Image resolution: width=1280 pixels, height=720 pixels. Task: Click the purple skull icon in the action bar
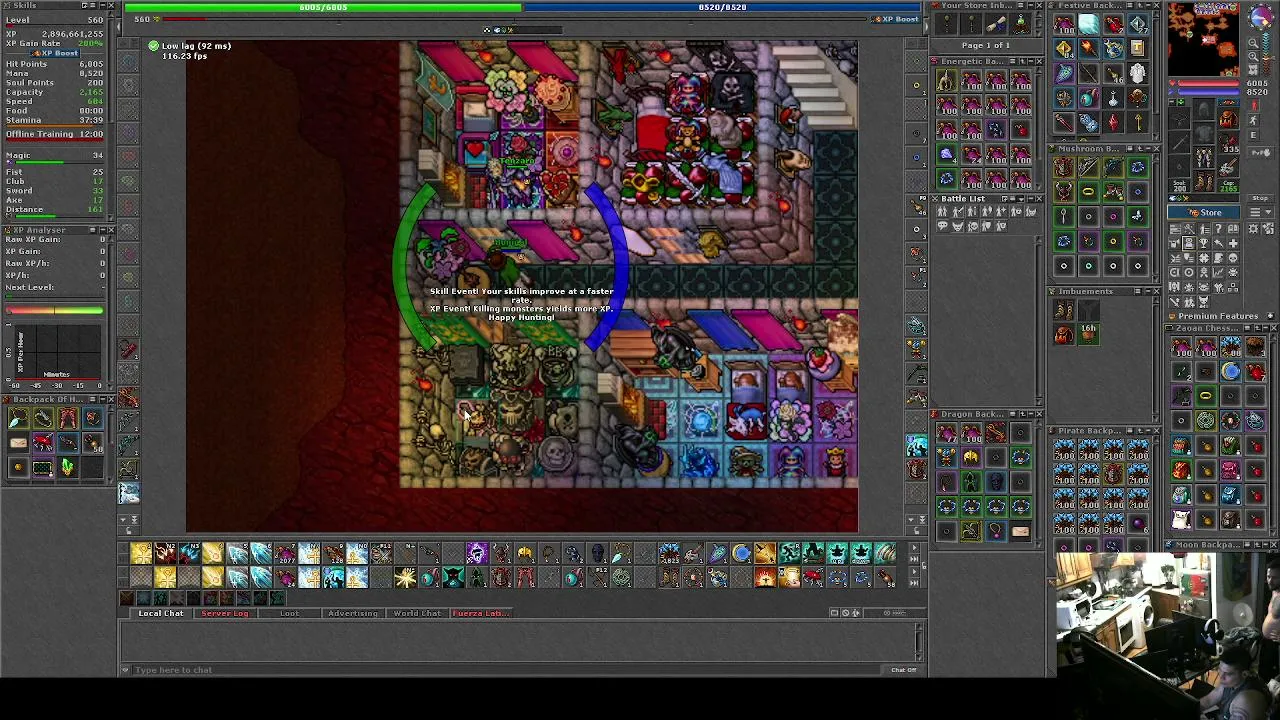tap(477, 553)
